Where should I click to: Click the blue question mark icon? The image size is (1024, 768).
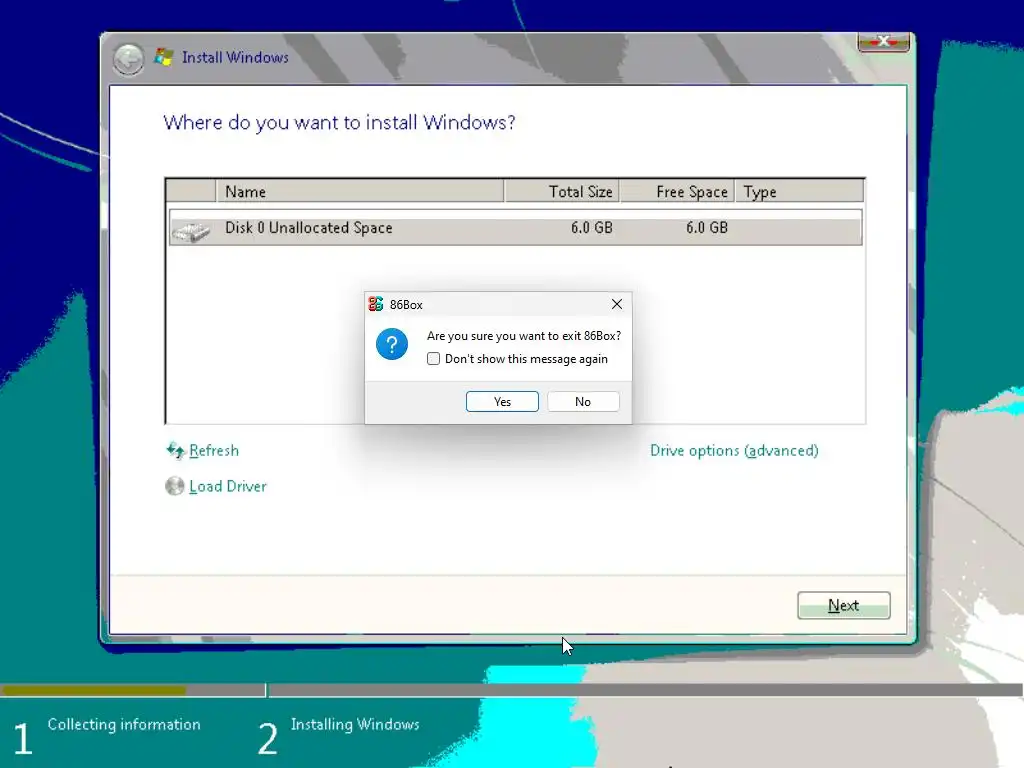click(x=392, y=344)
